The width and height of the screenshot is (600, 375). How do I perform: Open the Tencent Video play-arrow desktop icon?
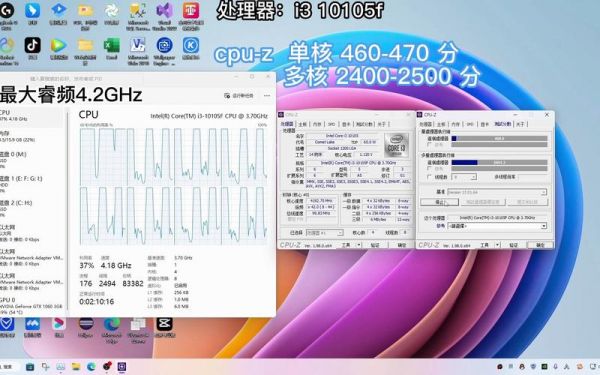[58, 45]
